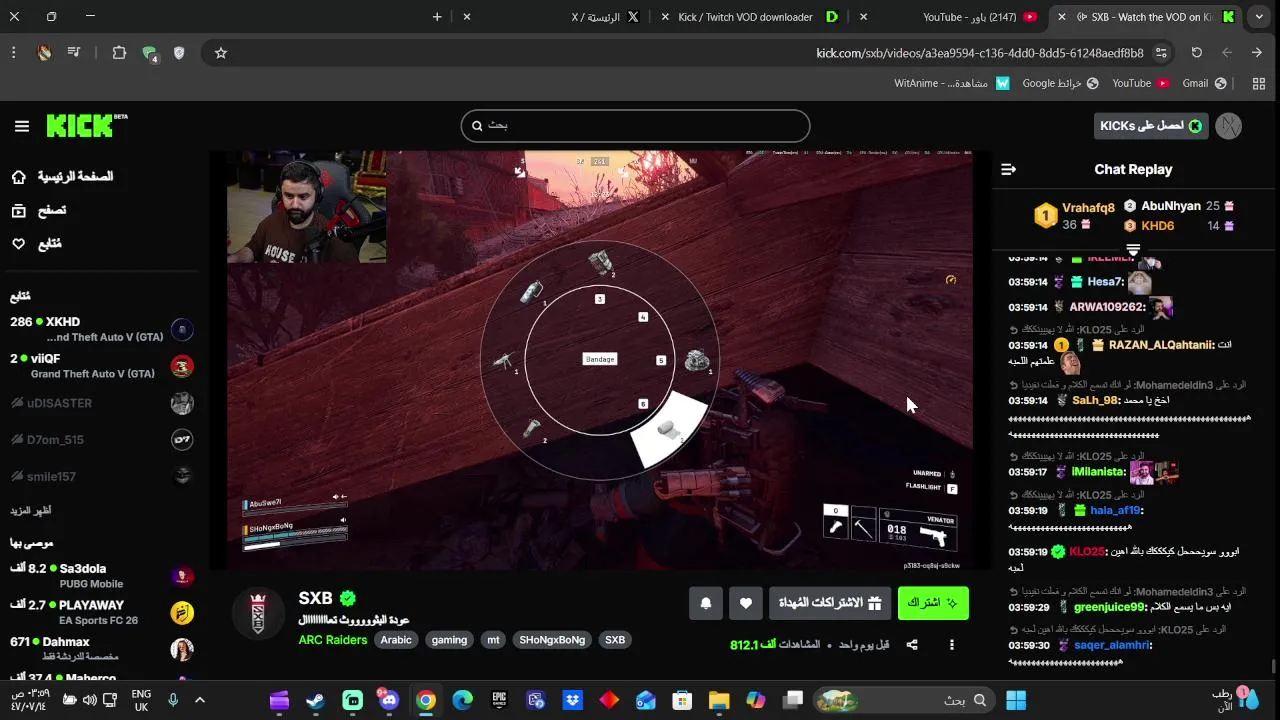1280x720 pixels.
Task: Click the notification bell button under the video
Action: point(706,603)
